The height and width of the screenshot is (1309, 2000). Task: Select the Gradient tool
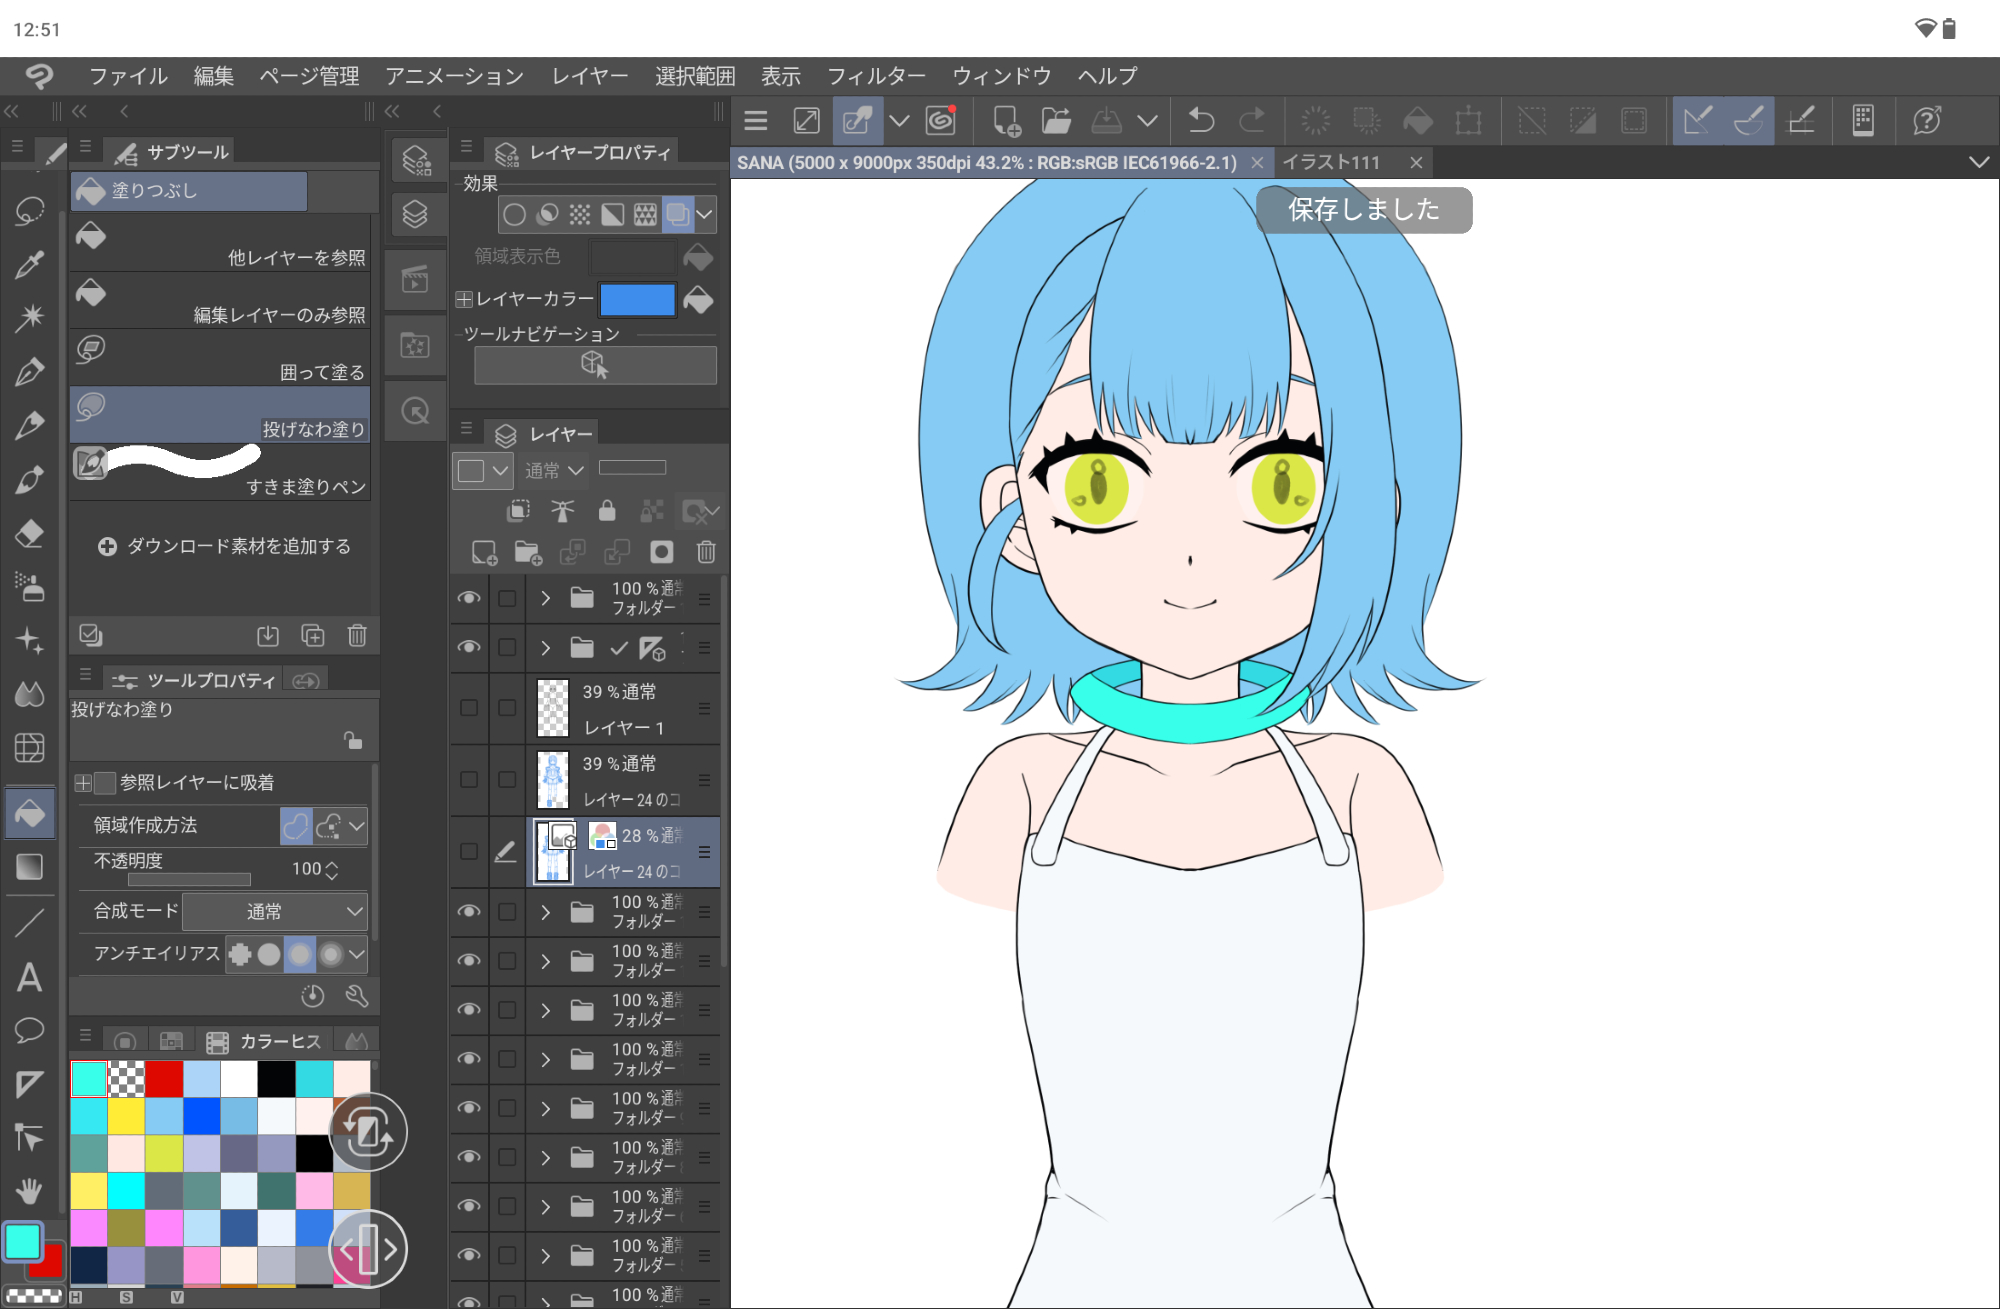(29, 867)
